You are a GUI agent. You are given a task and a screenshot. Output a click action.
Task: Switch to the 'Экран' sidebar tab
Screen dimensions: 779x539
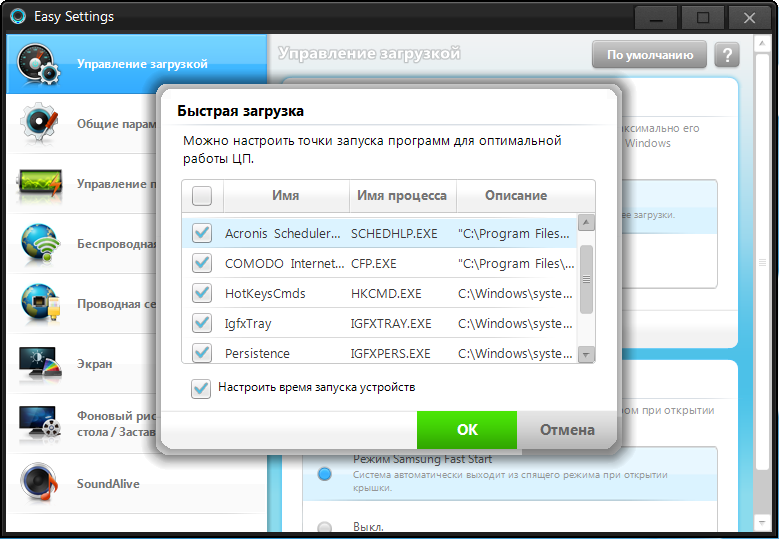pos(82,364)
